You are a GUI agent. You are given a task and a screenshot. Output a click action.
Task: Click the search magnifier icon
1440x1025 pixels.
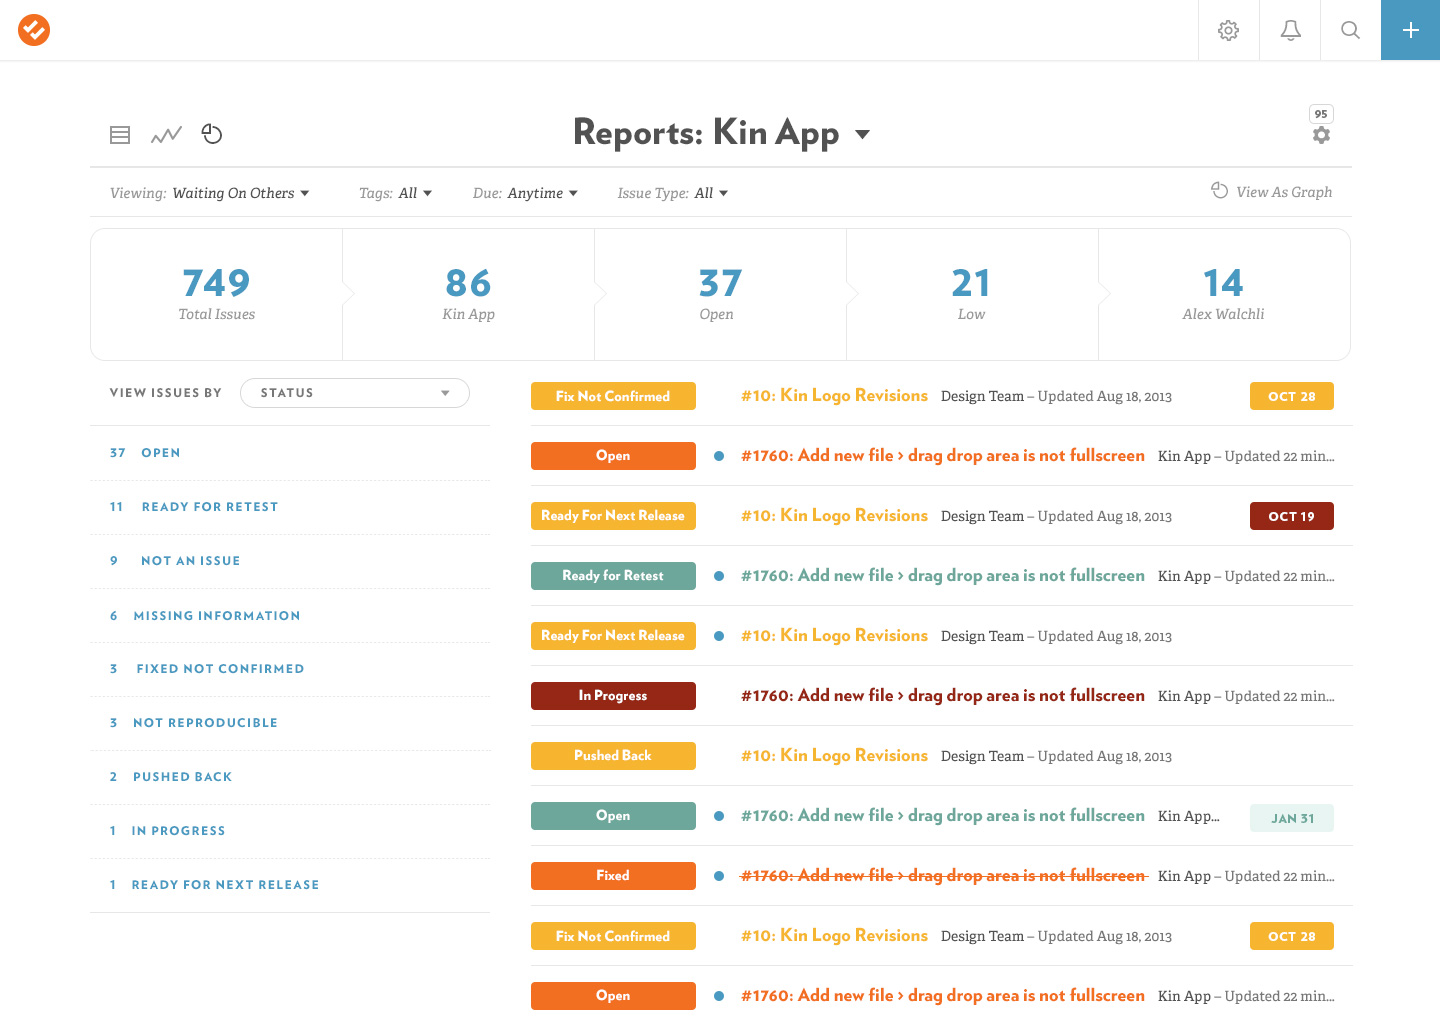1350,30
